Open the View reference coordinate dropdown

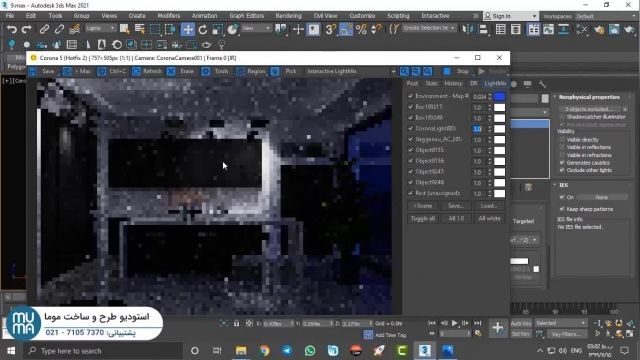(x=256, y=28)
